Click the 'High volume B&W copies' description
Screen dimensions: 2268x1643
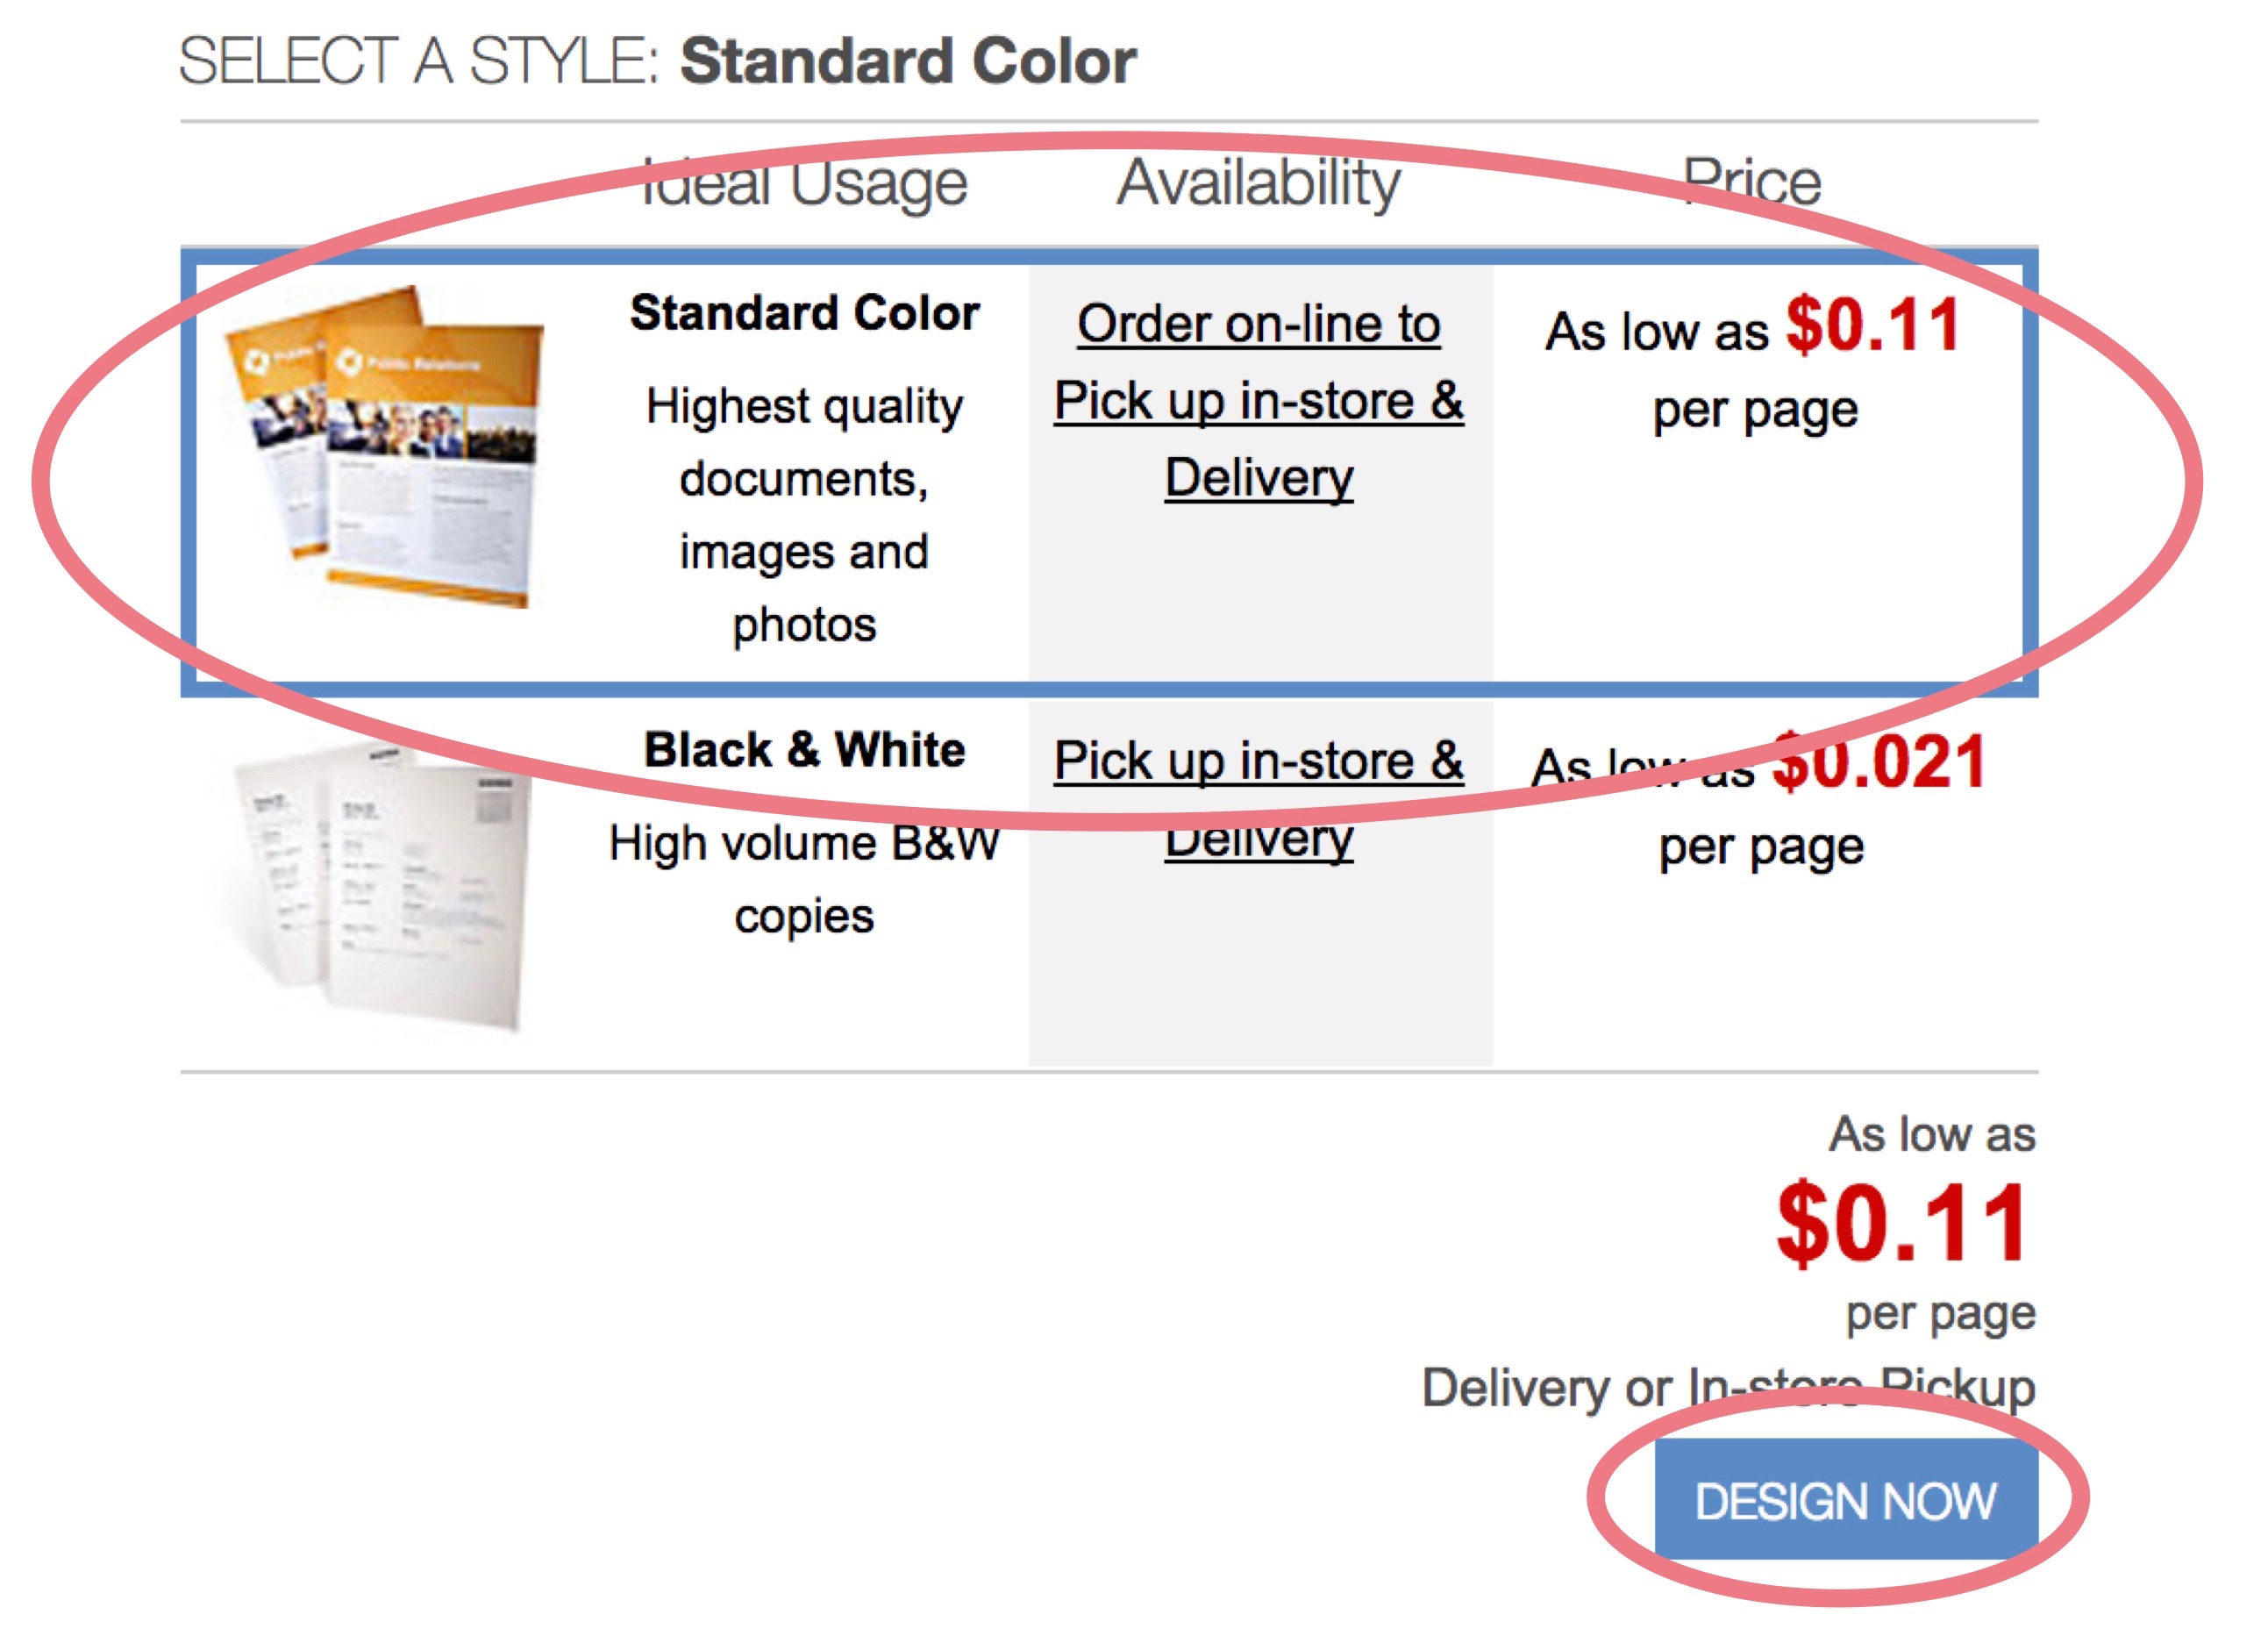[804, 879]
